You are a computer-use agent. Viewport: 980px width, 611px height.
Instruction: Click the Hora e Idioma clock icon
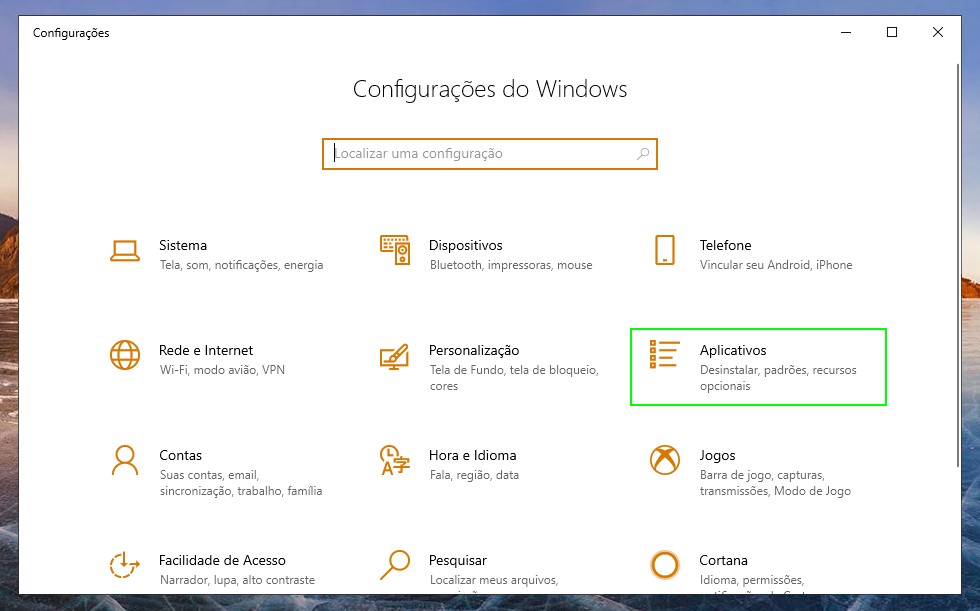tap(395, 460)
